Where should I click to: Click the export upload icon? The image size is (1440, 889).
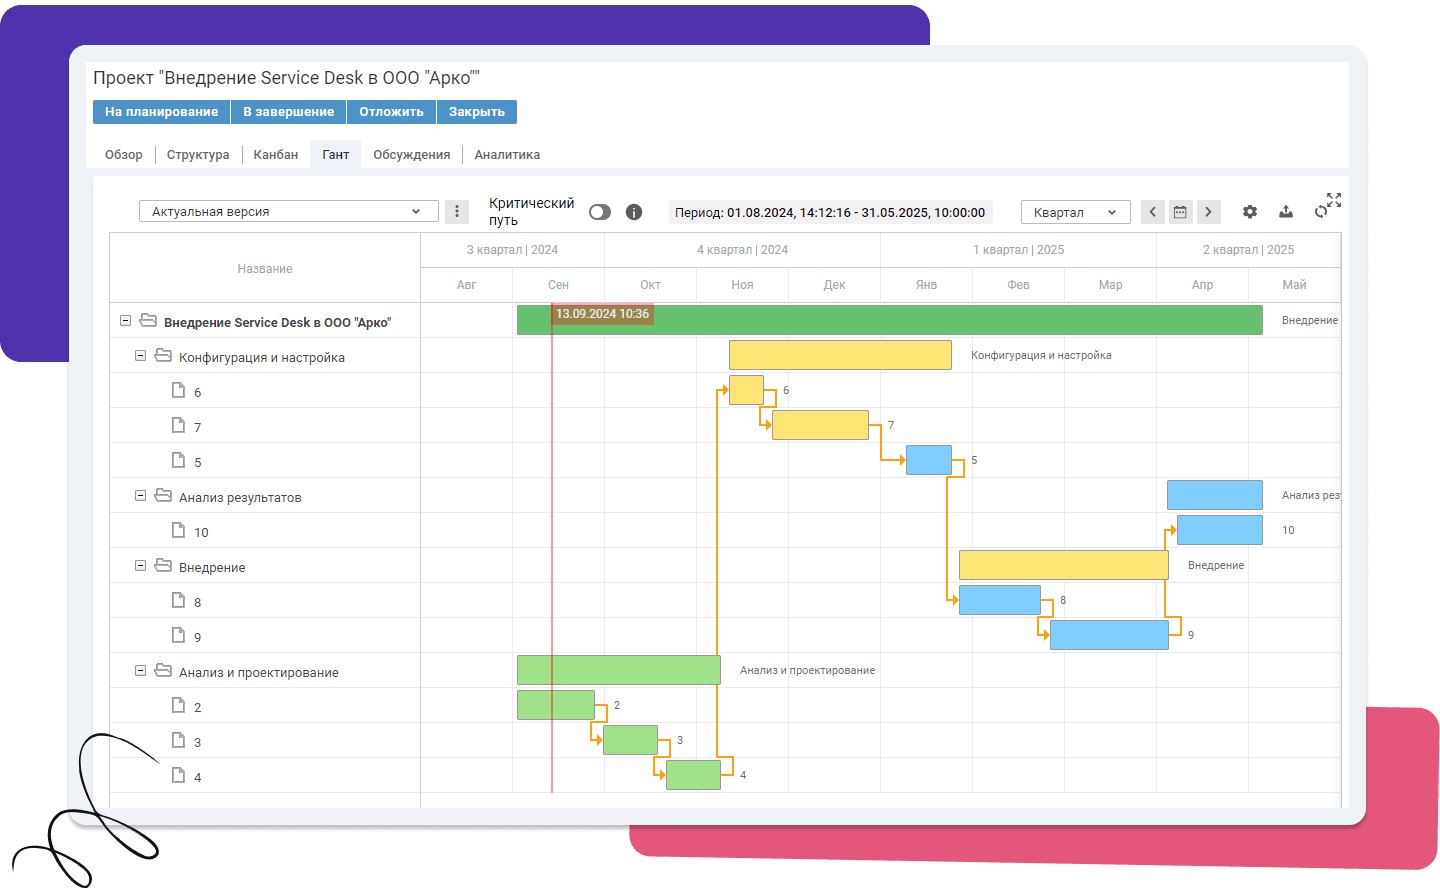(1286, 212)
